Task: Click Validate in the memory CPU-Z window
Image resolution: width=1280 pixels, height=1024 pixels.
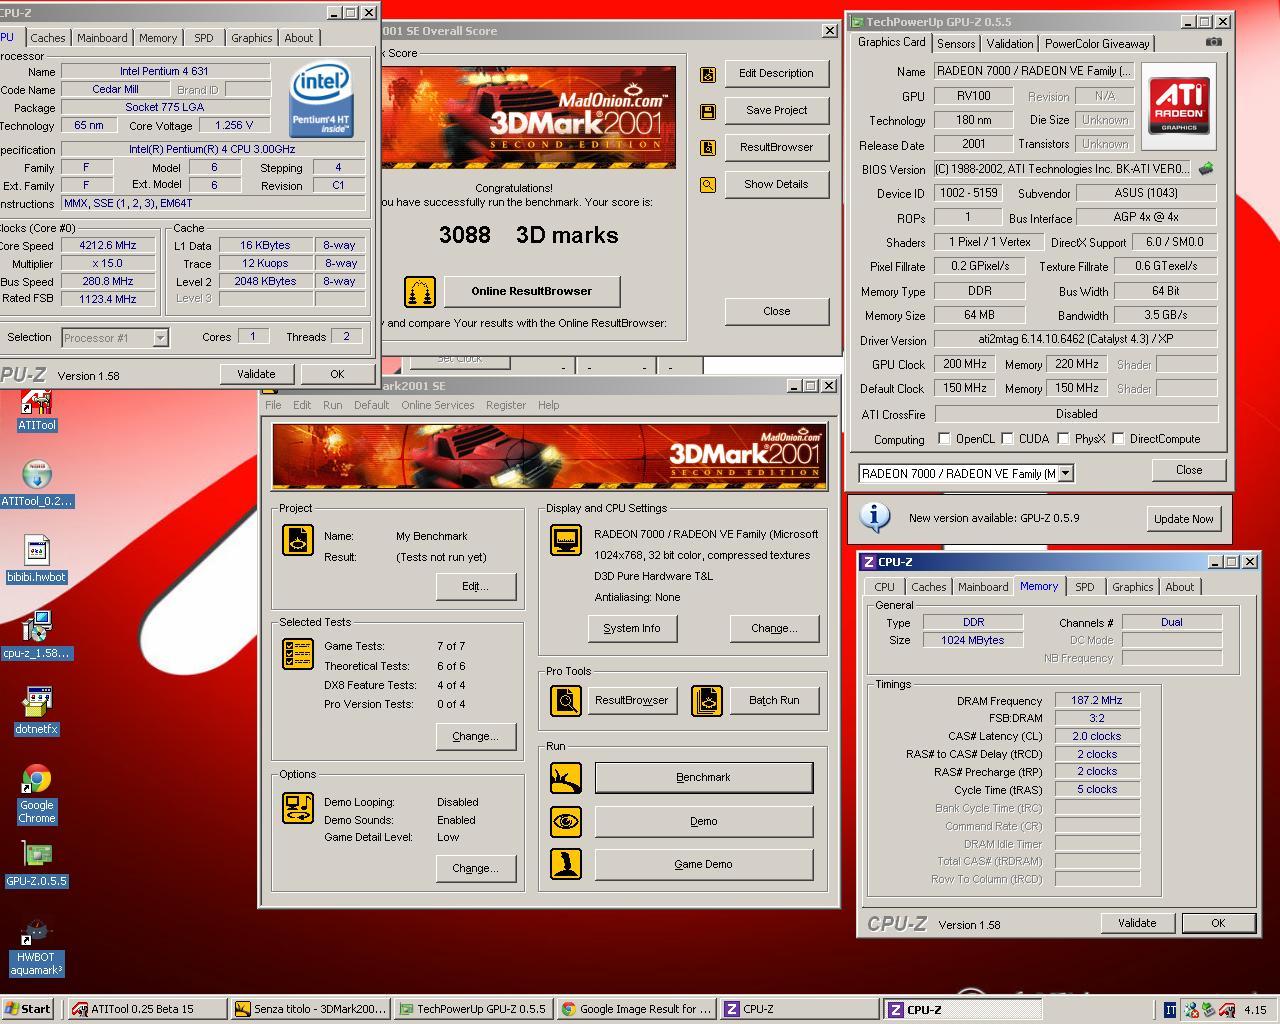Action: point(1136,923)
